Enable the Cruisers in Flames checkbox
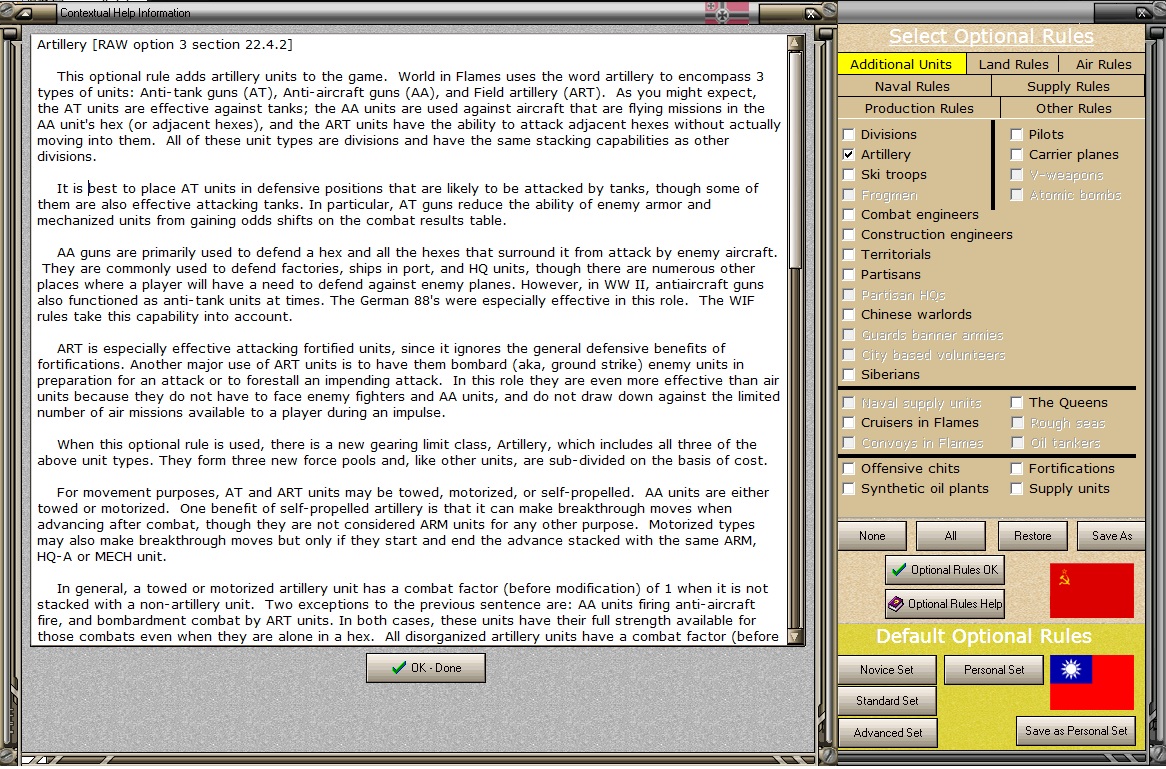 (x=848, y=423)
